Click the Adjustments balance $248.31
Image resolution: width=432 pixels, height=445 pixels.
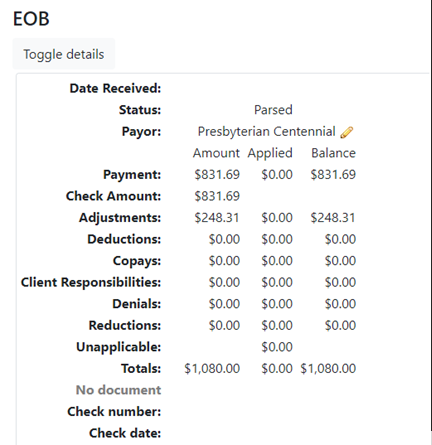point(333,218)
